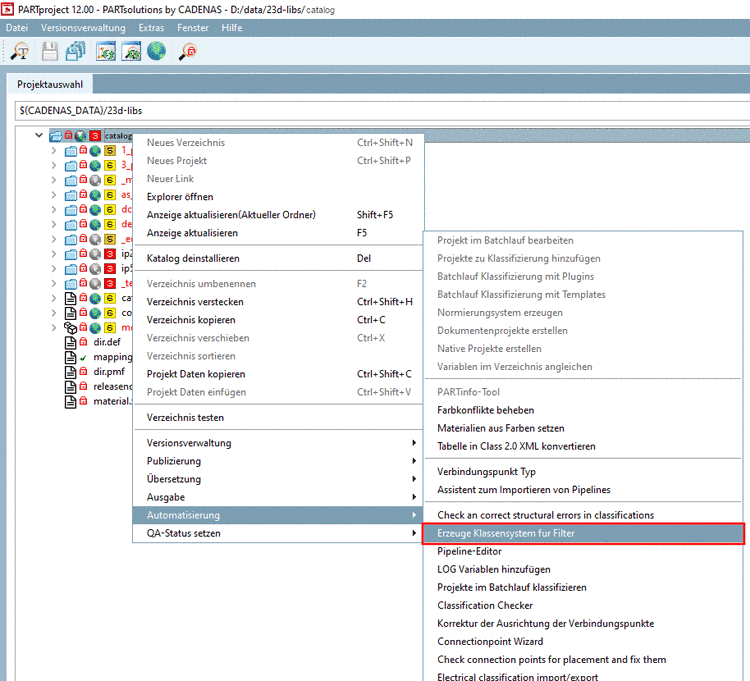Screen dimensions: 750x681
Task: Expand the 1_ folder node
Action: click(54, 151)
